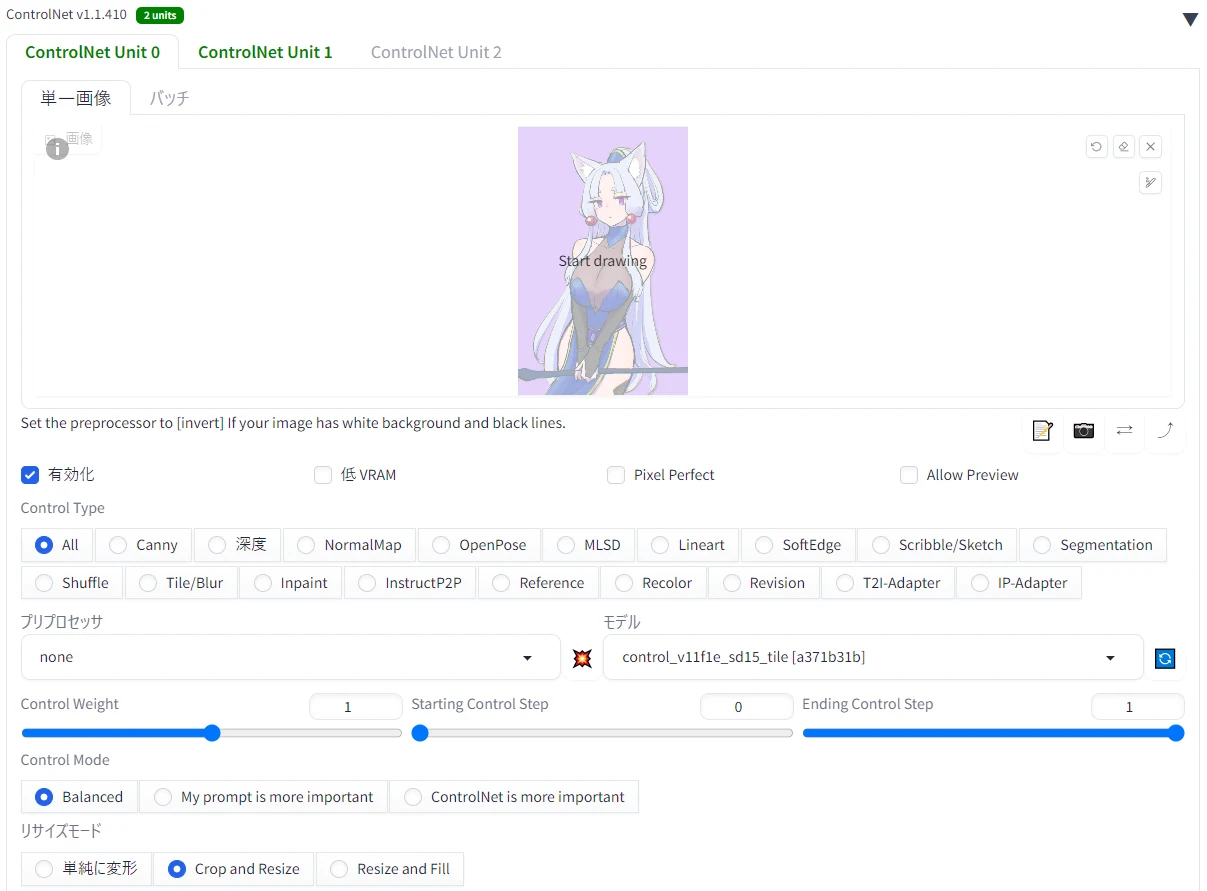Select the Tile/Blur control type
This screenshot has width=1207, height=891.
click(x=181, y=583)
